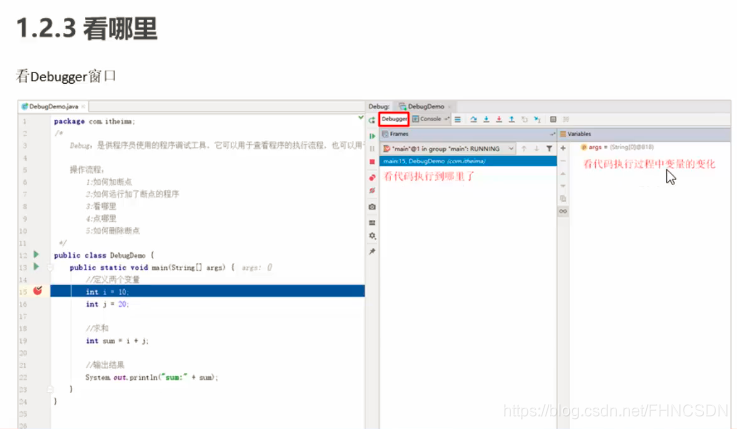The width and height of the screenshot is (737, 429).
Task: Click the public static void main line
Action: coord(152,267)
